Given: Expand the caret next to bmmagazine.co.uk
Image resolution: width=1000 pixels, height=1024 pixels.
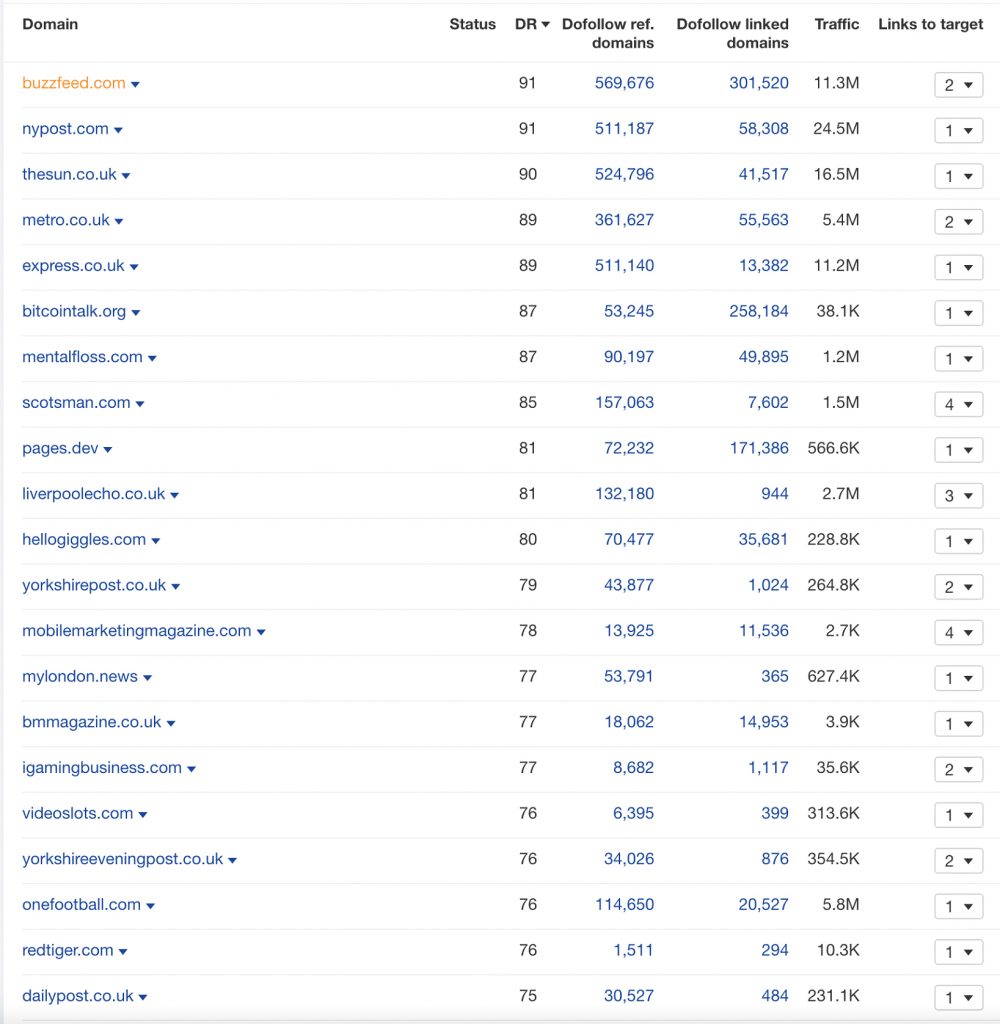Looking at the screenshot, I should (x=171, y=724).
